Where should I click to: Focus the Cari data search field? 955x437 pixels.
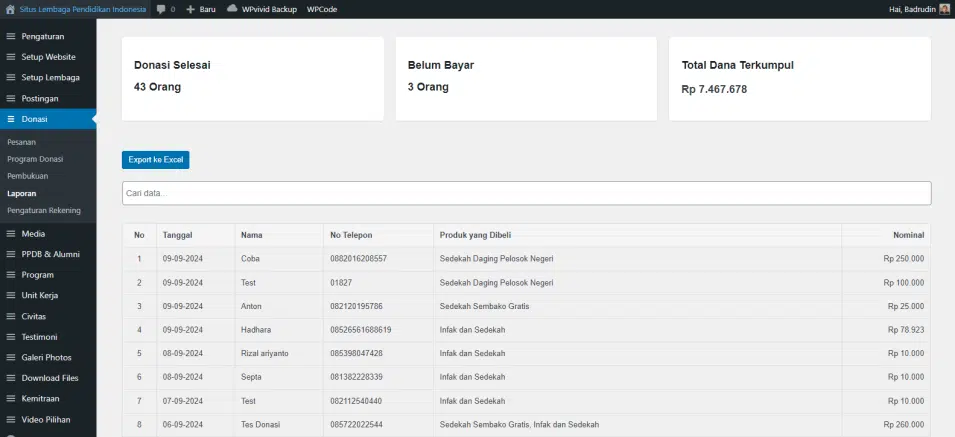(526, 193)
